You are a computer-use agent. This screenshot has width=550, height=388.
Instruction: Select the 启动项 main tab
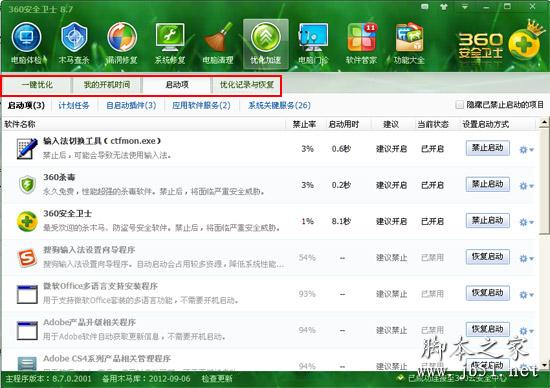pos(177,85)
